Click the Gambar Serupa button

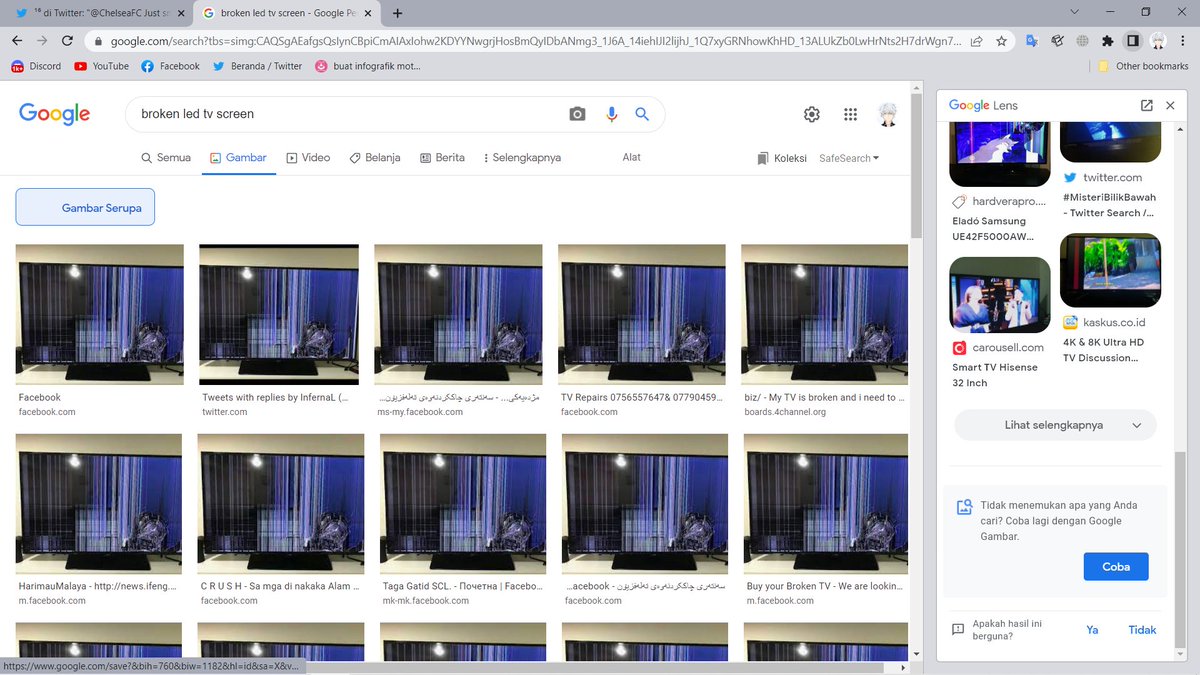click(x=85, y=207)
